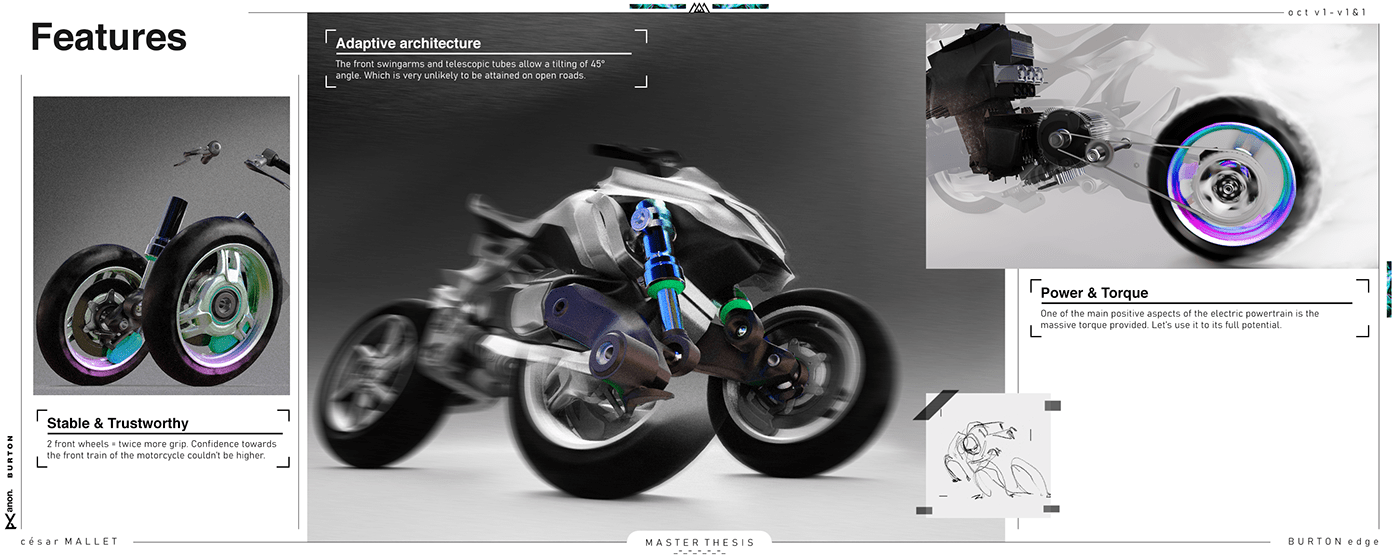Select the 'Adaptive architecture' heading
1400x560 pixels.
coord(408,44)
